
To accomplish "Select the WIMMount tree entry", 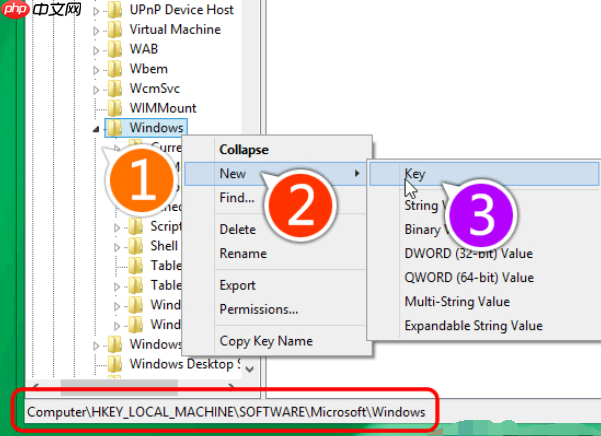I will [163, 108].
